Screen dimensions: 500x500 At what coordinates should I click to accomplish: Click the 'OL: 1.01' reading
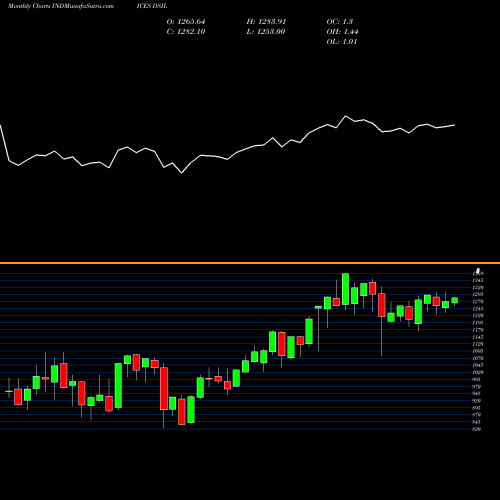[x=342, y=42]
